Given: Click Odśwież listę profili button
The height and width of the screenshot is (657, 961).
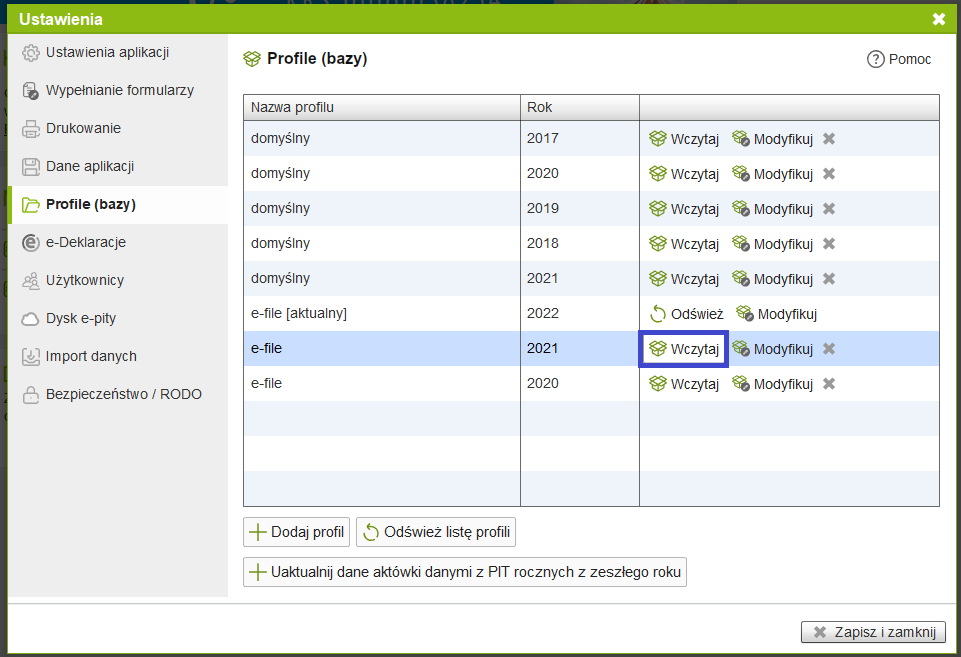Looking at the screenshot, I should 436,532.
